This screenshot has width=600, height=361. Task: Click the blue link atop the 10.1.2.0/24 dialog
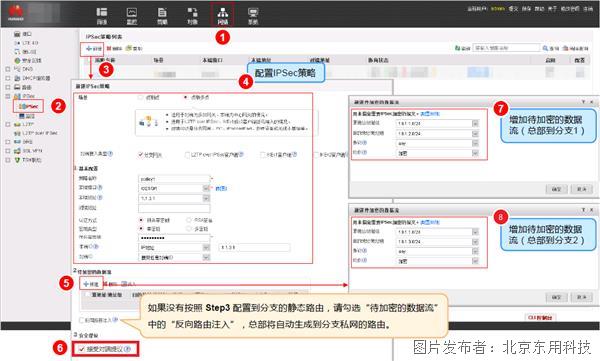pyautogui.click(x=430, y=114)
